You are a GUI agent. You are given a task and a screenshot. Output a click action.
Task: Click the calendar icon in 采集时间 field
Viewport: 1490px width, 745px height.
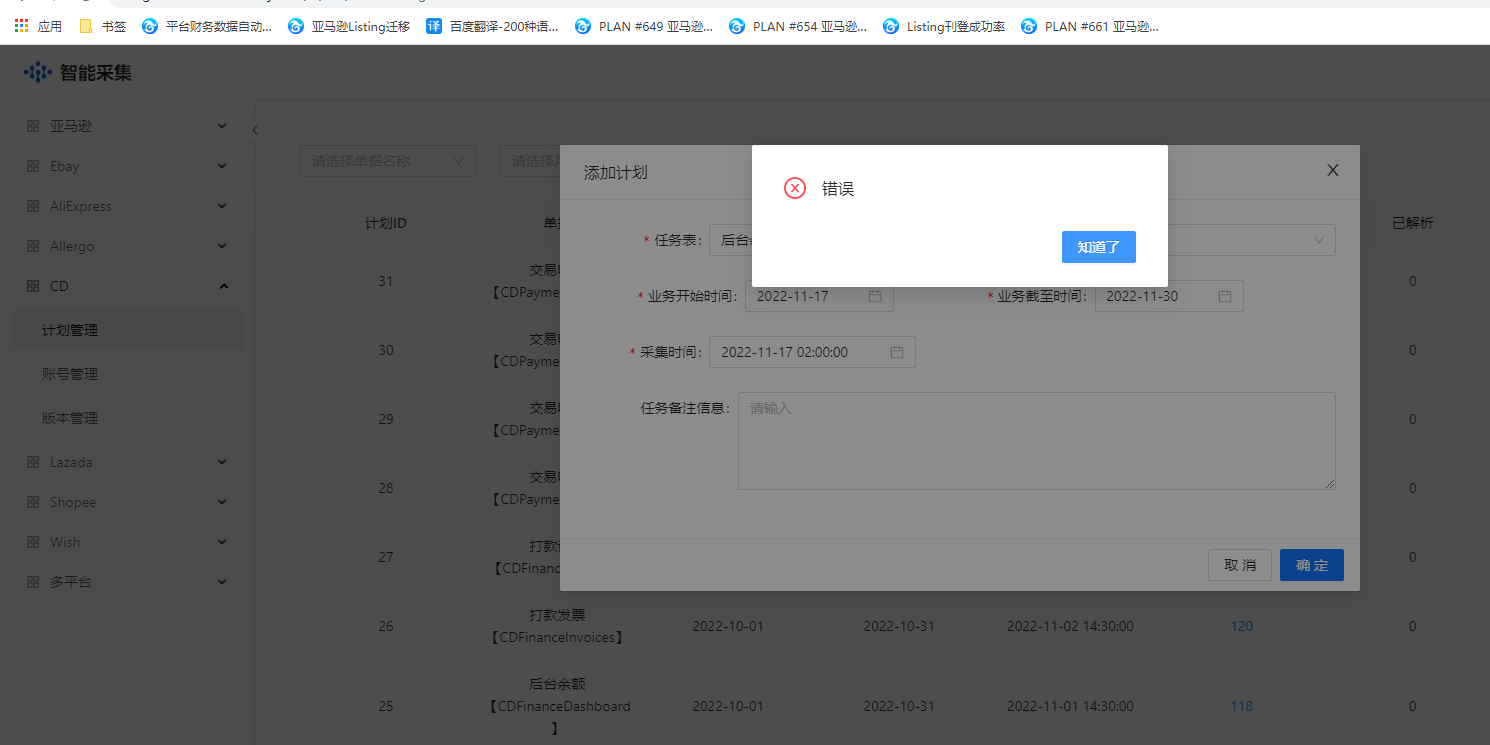pyautogui.click(x=897, y=352)
